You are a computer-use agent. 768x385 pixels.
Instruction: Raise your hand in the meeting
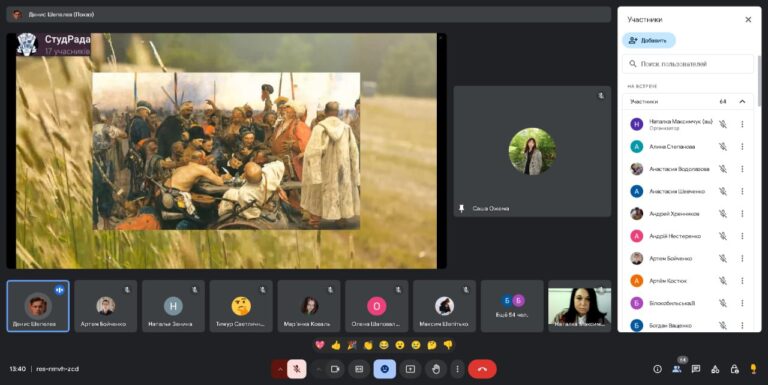coord(436,369)
